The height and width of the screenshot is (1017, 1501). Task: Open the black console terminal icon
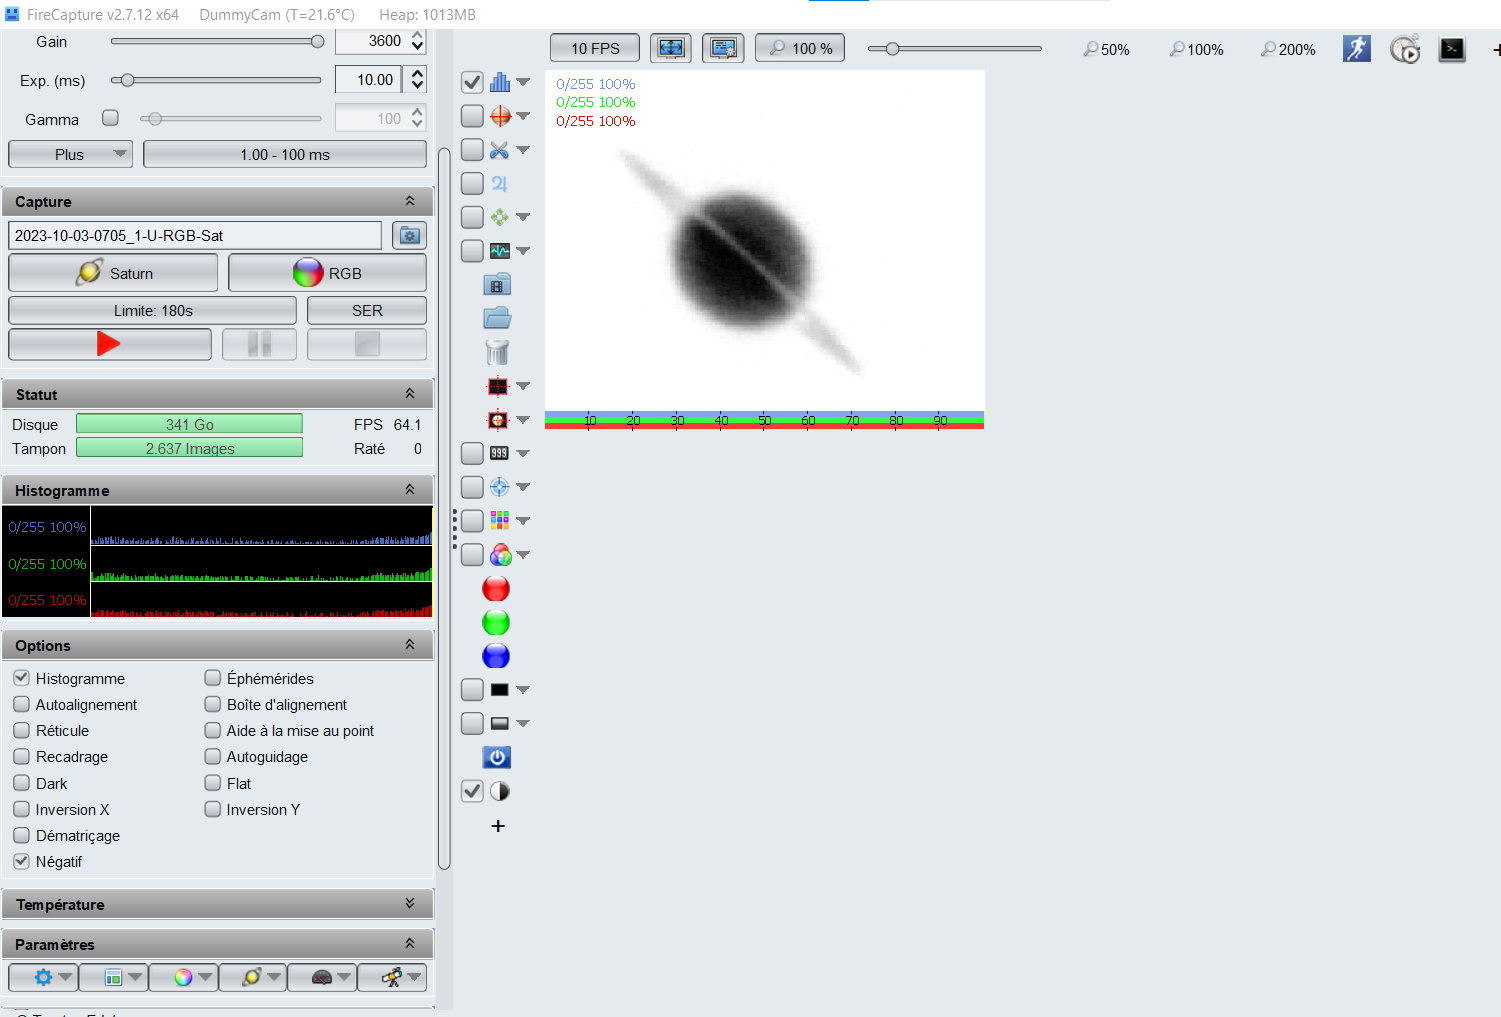tap(1452, 49)
